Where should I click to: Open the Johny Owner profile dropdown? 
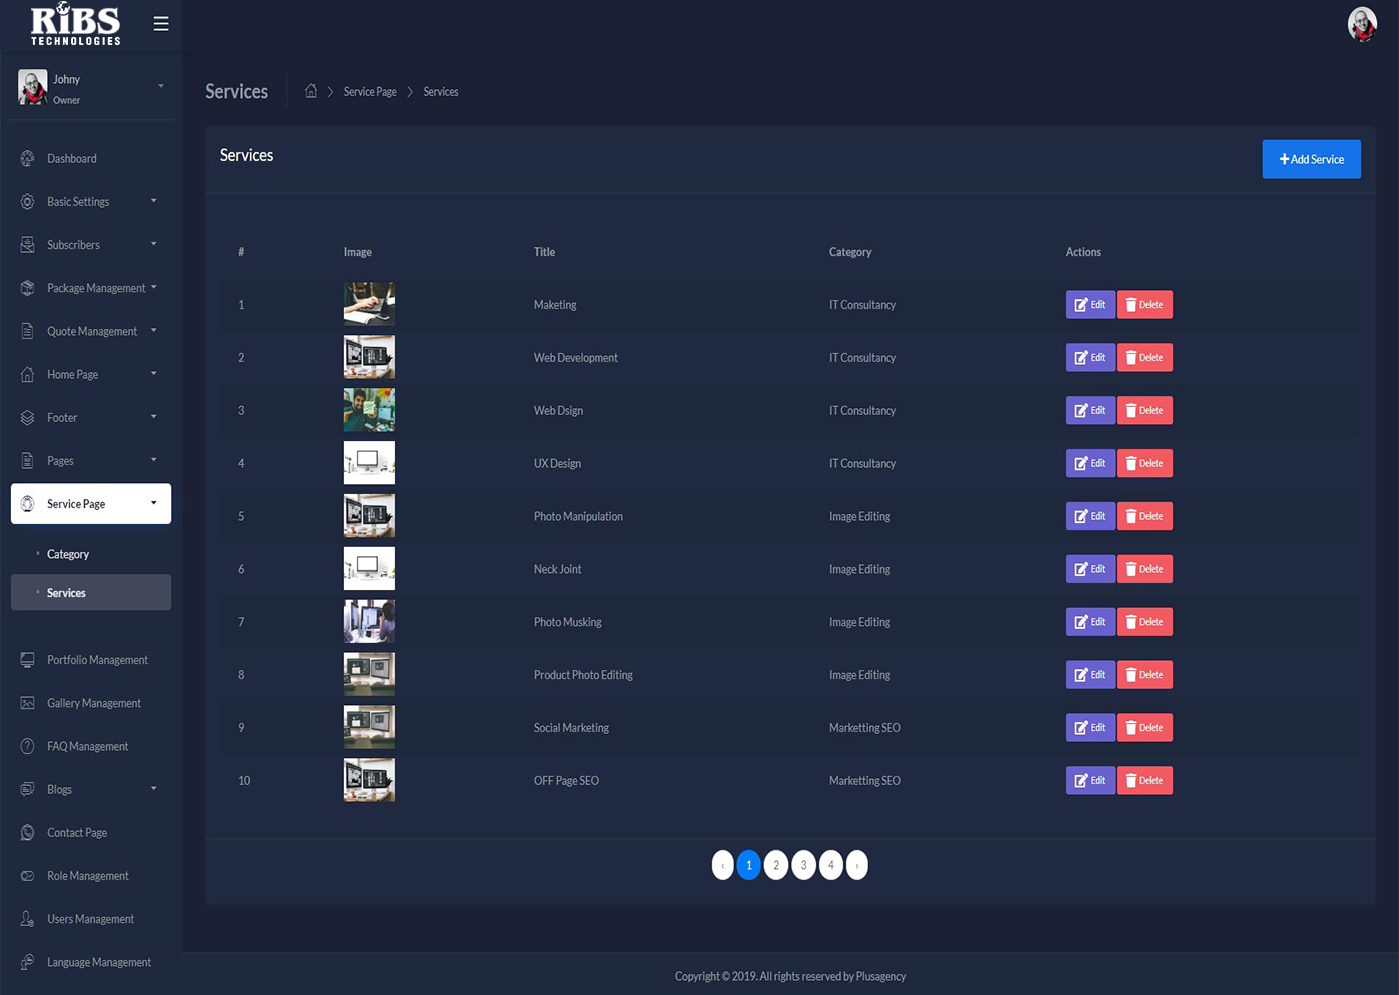pyautogui.click(x=160, y=86)
